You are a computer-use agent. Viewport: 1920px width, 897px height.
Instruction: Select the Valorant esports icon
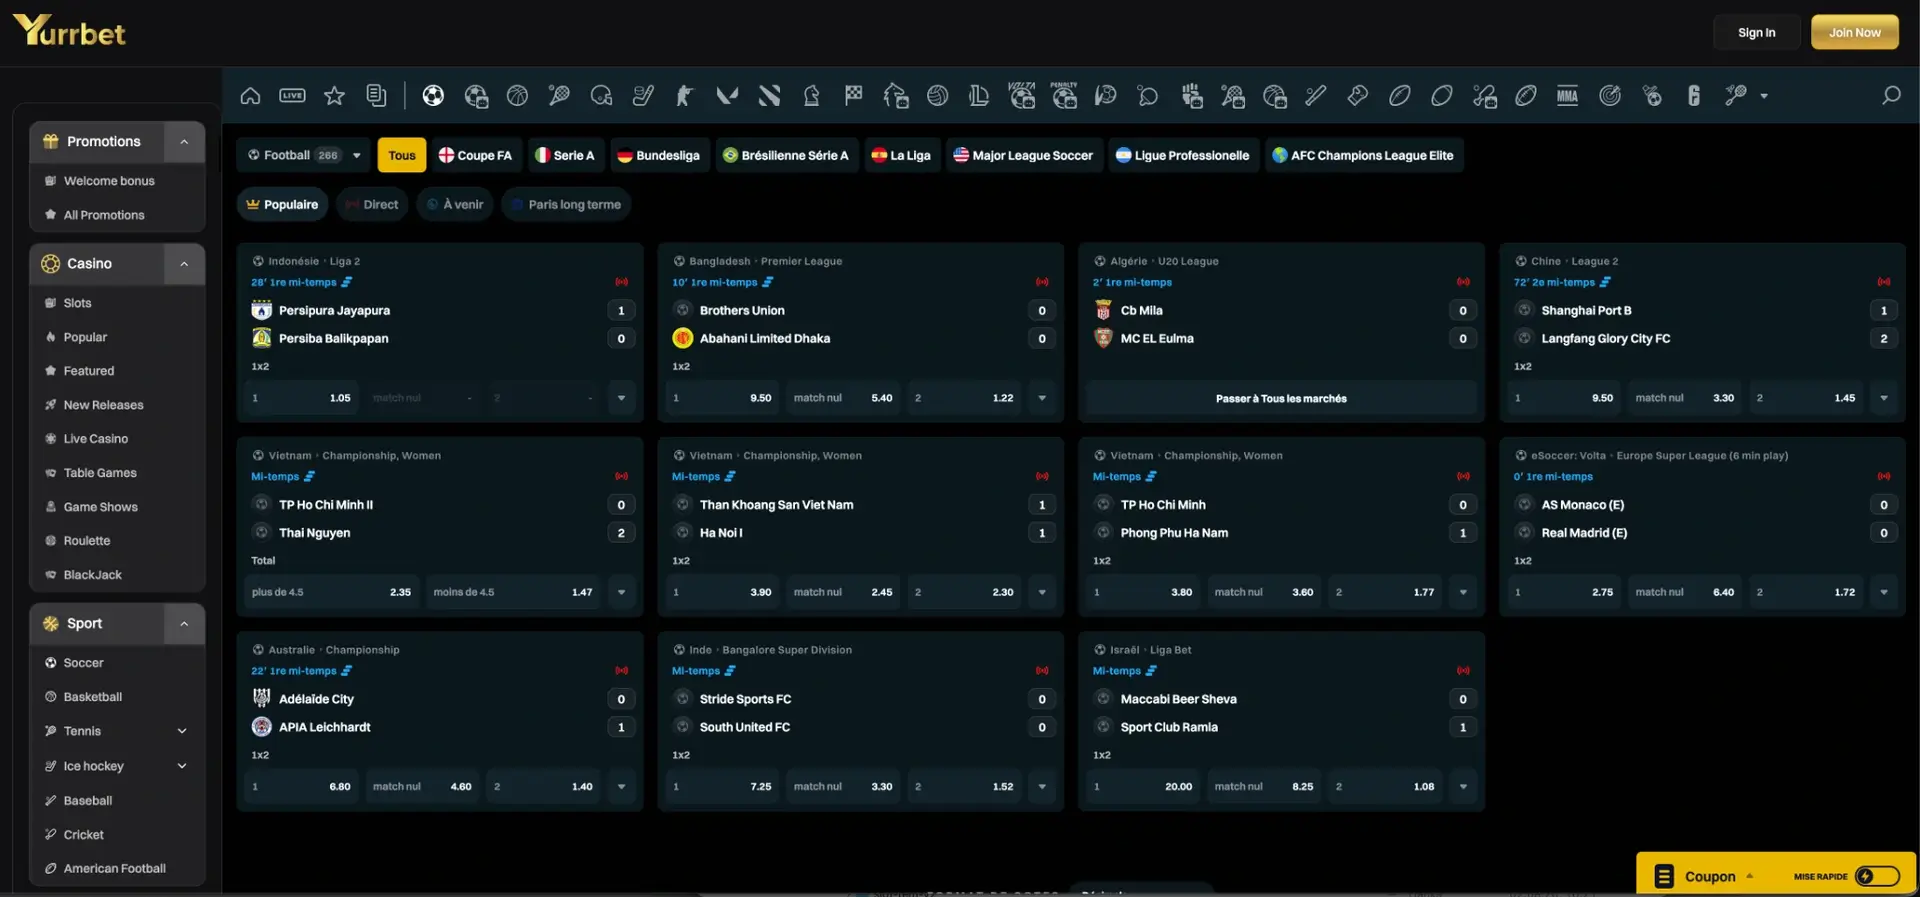click(x=727, y=96)
